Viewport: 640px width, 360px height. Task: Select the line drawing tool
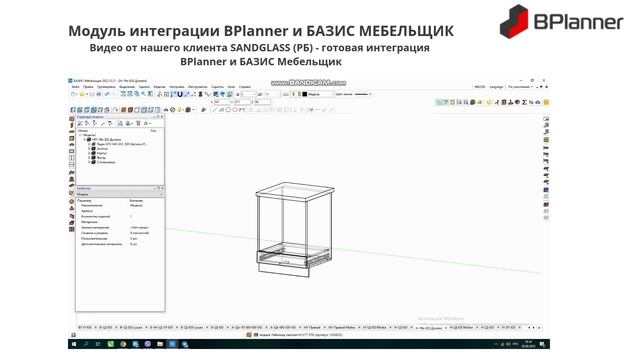coord(215,110)
